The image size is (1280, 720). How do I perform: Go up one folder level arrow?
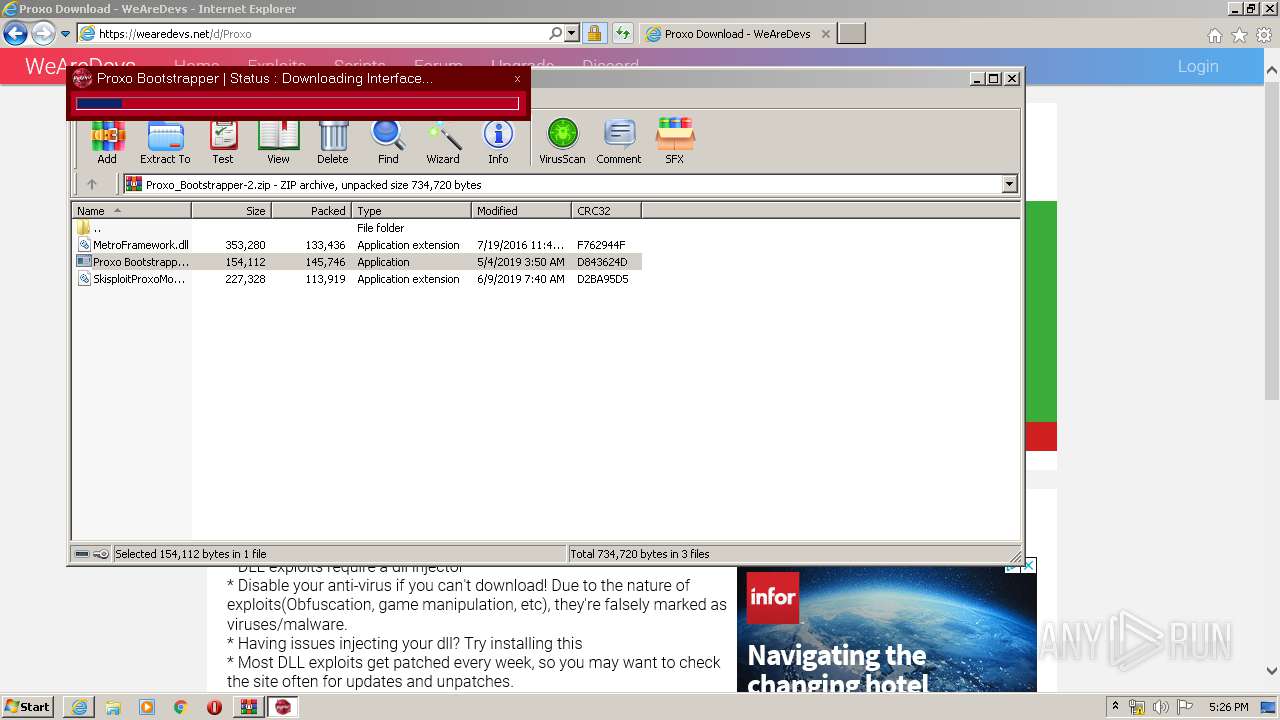(x=92, y=184)
